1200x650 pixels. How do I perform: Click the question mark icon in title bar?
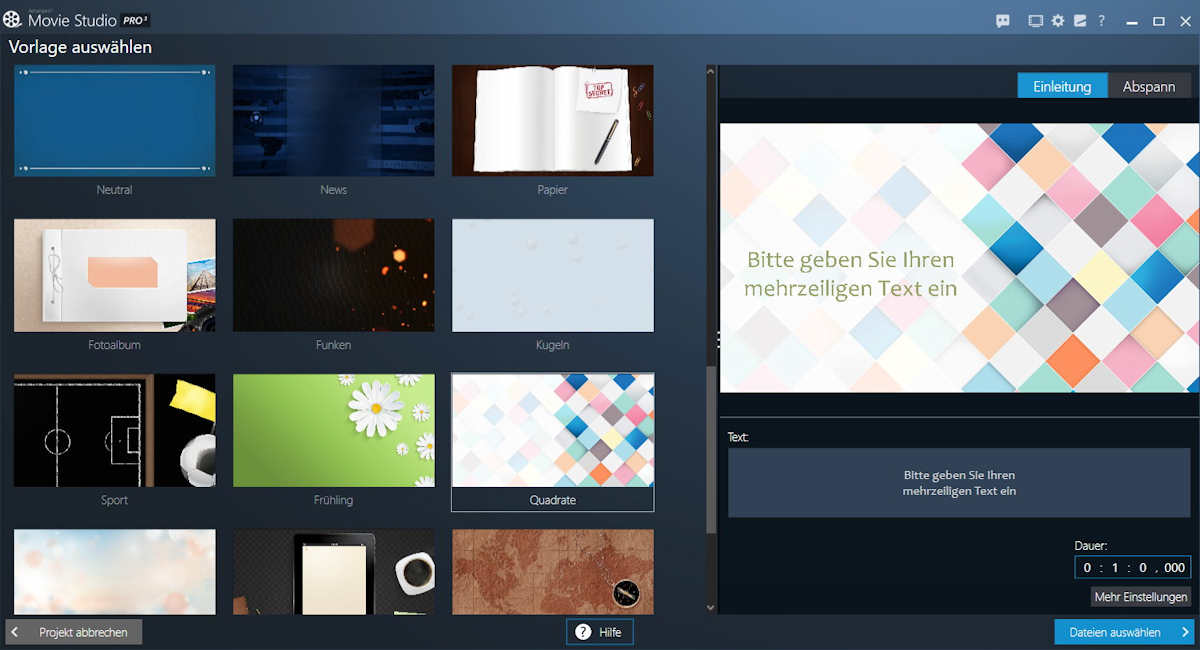[1102, 21]
